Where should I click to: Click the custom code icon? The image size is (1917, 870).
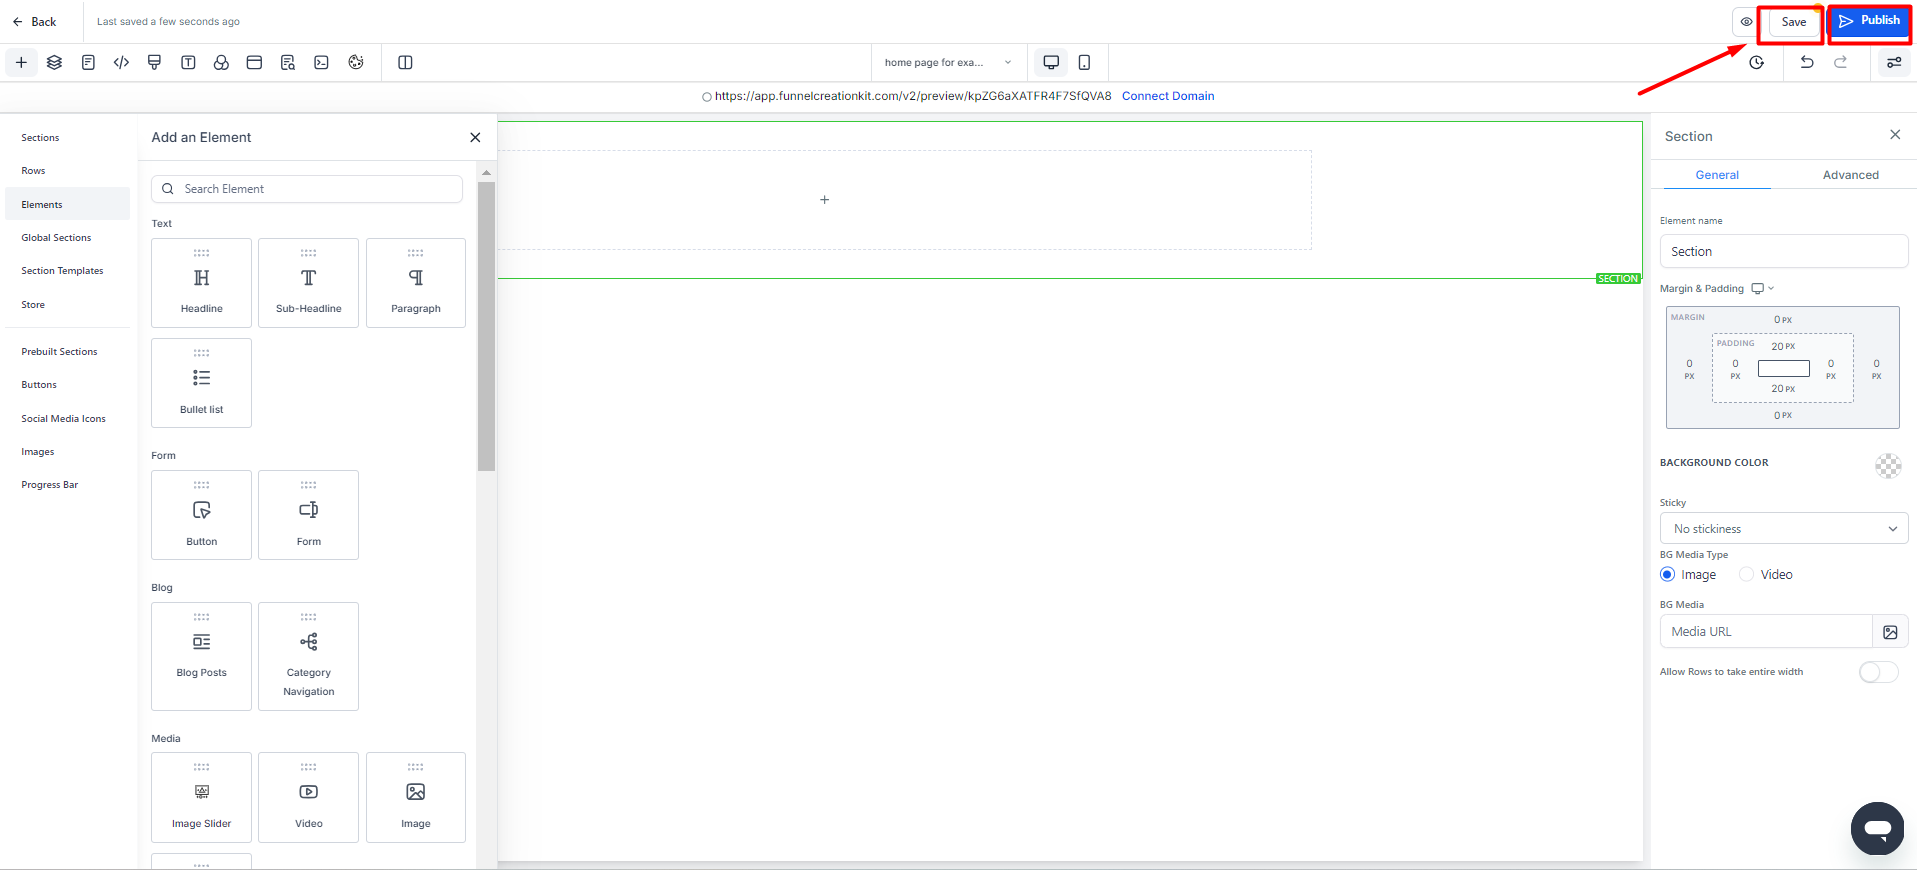pos(121,62)
